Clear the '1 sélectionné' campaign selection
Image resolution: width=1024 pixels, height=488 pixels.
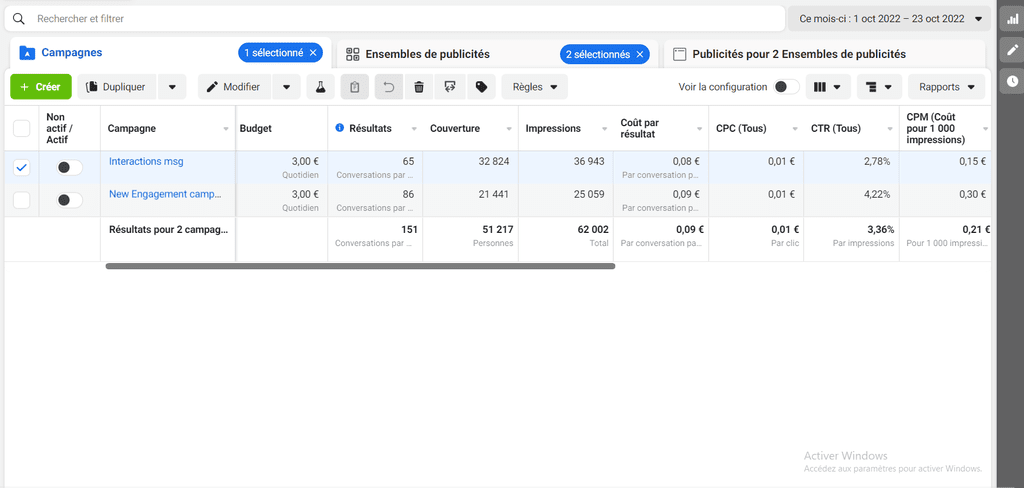pyautogui.click(x=313, y=53)
